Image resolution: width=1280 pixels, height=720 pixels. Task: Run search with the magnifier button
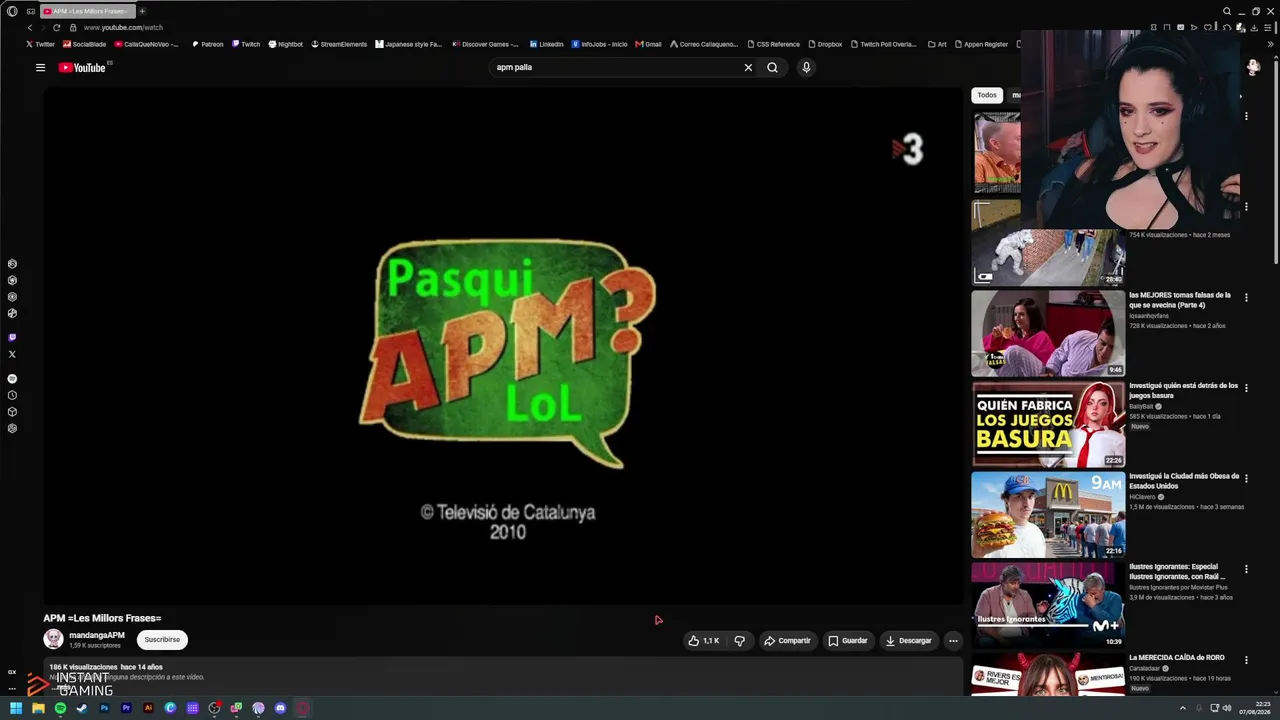pyautogui.click(x=772, y=68)
